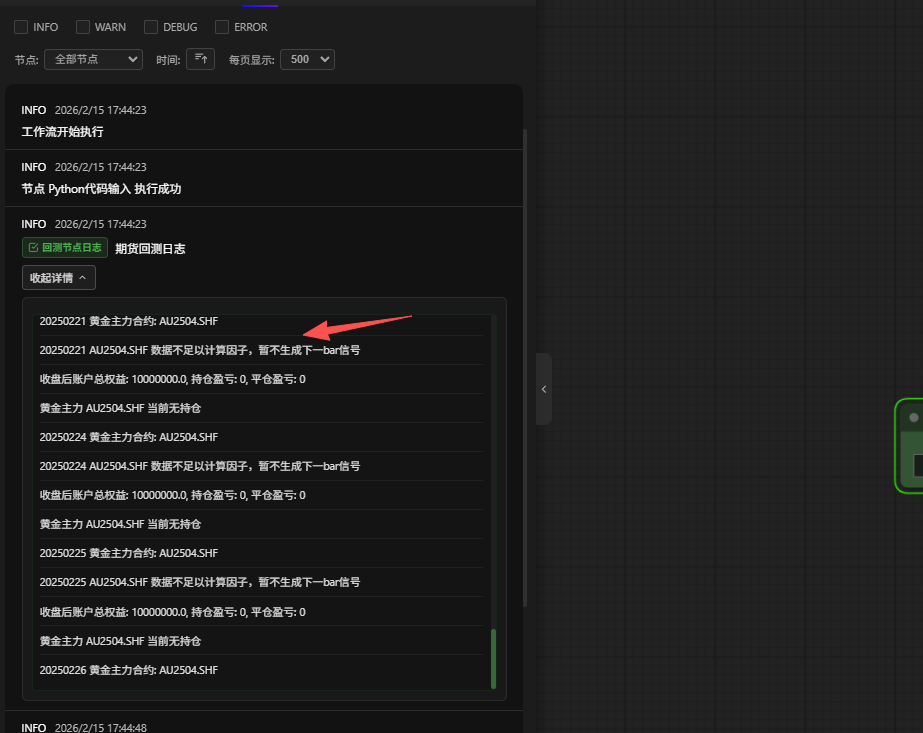The width and height of the screenshot is (923, 733).
Task: Click the green node on the canvas
Action: pyautogui.click(x=909, y=446)
